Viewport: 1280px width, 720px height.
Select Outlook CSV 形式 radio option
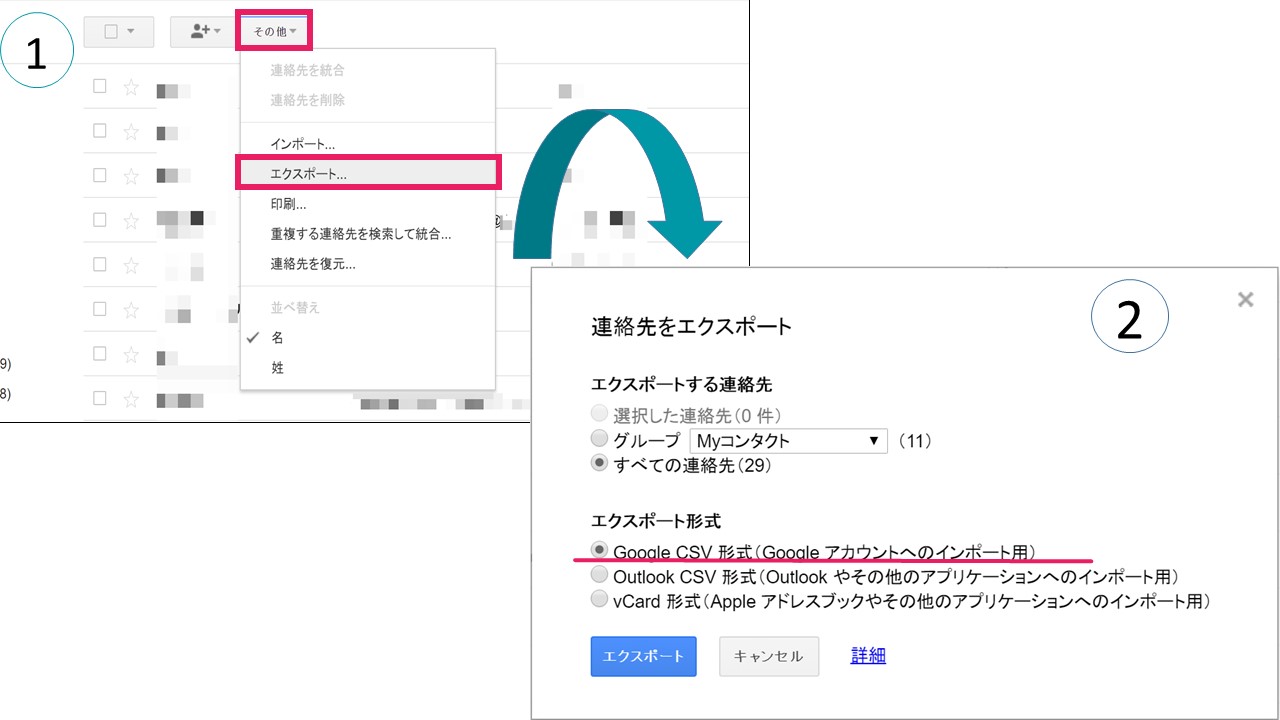[x=599, y=575]
